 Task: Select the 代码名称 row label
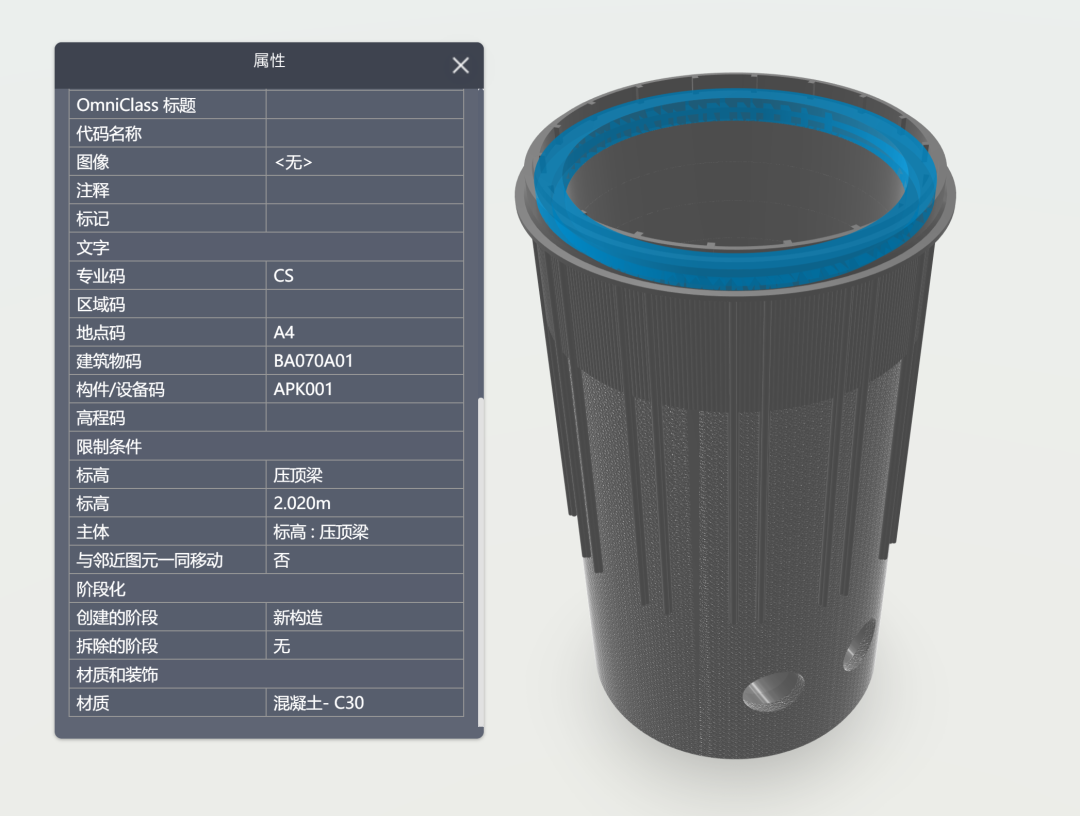[109, 134]
